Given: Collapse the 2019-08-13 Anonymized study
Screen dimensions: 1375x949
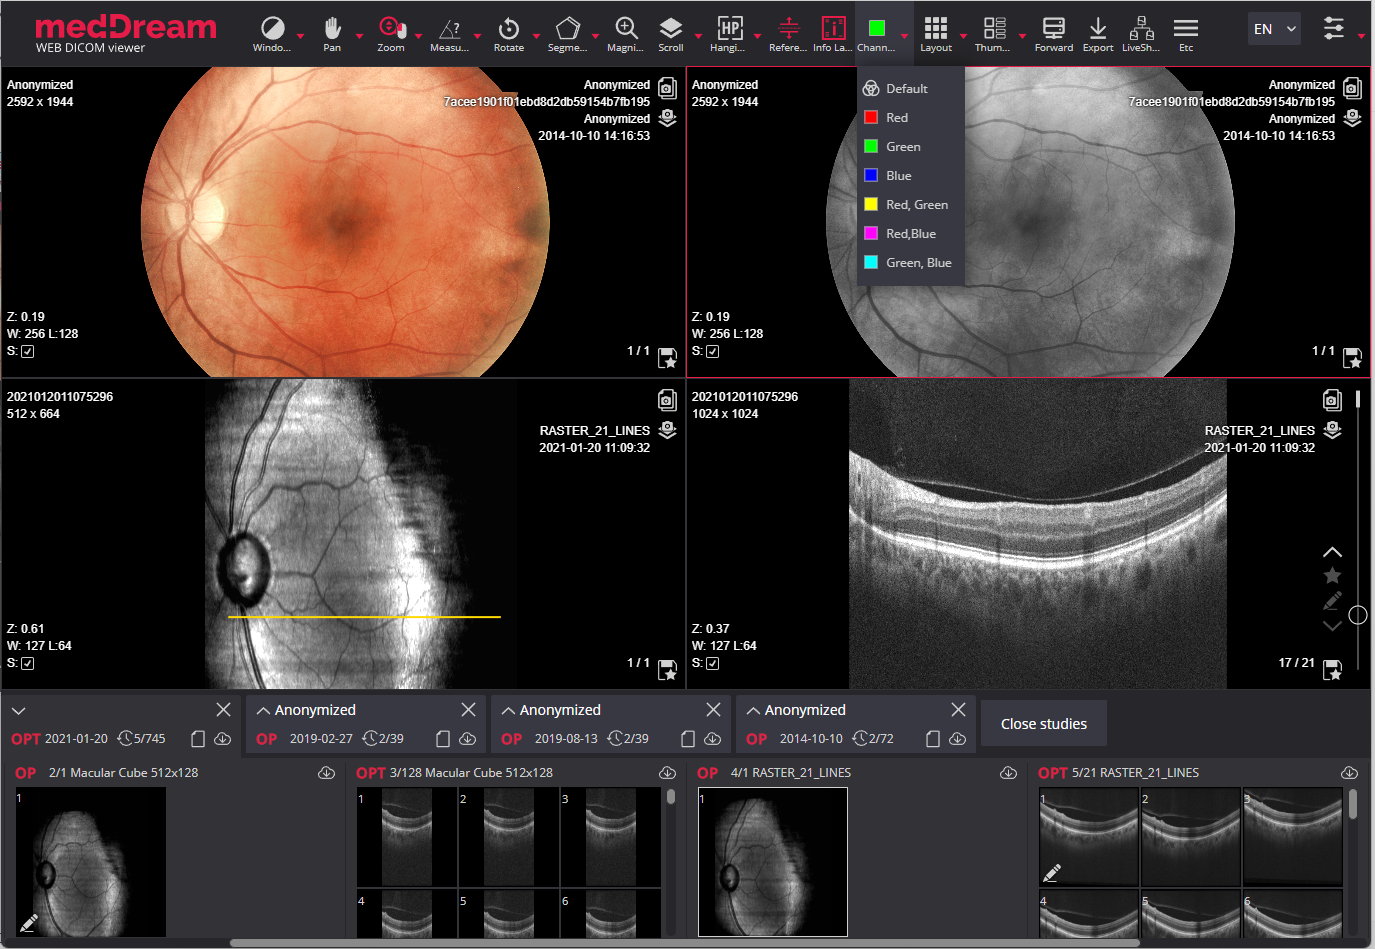Looking at the screenshot, I should point(509,710).
